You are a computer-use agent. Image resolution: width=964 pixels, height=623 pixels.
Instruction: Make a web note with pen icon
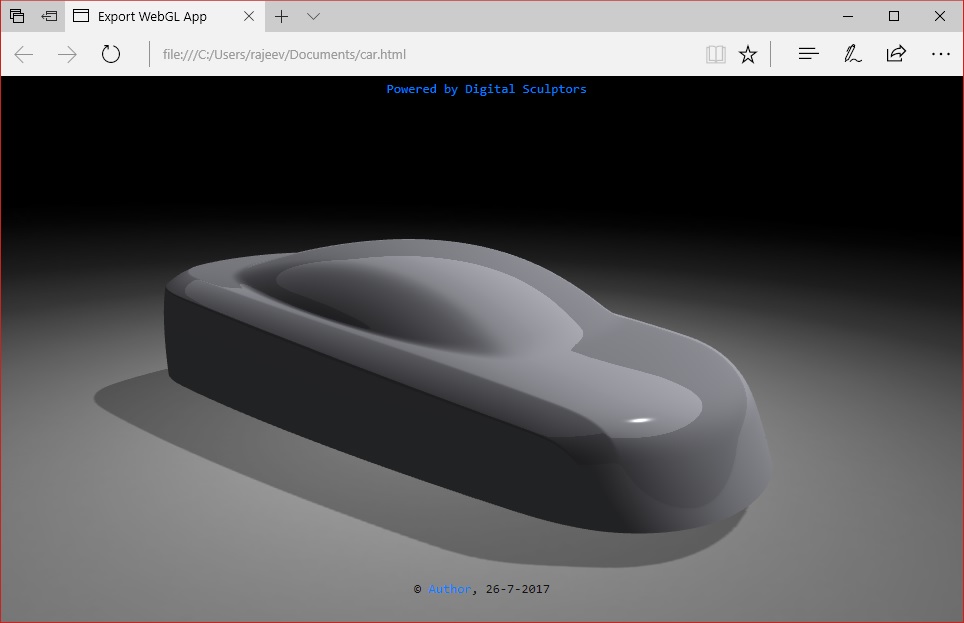[x=852, y=54]
